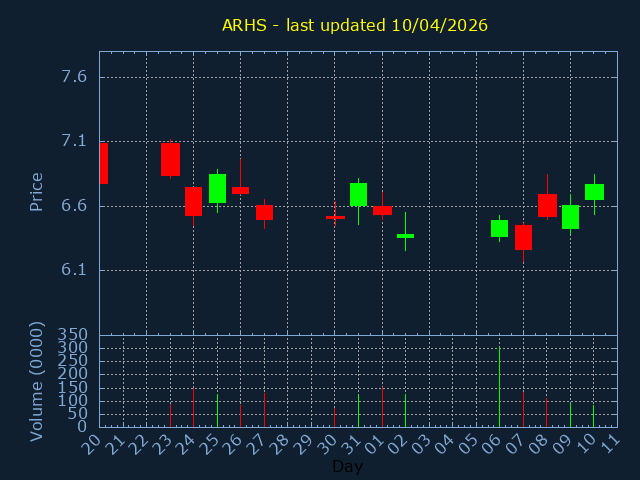The image size is (640, 480).
Task: Select the red candlestick for day 07
Action: click(523, 237)
